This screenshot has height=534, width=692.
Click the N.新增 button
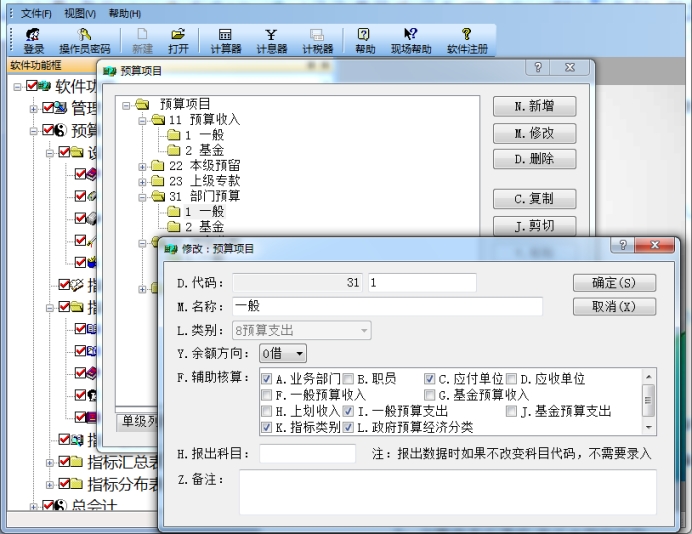click(534, 106)
